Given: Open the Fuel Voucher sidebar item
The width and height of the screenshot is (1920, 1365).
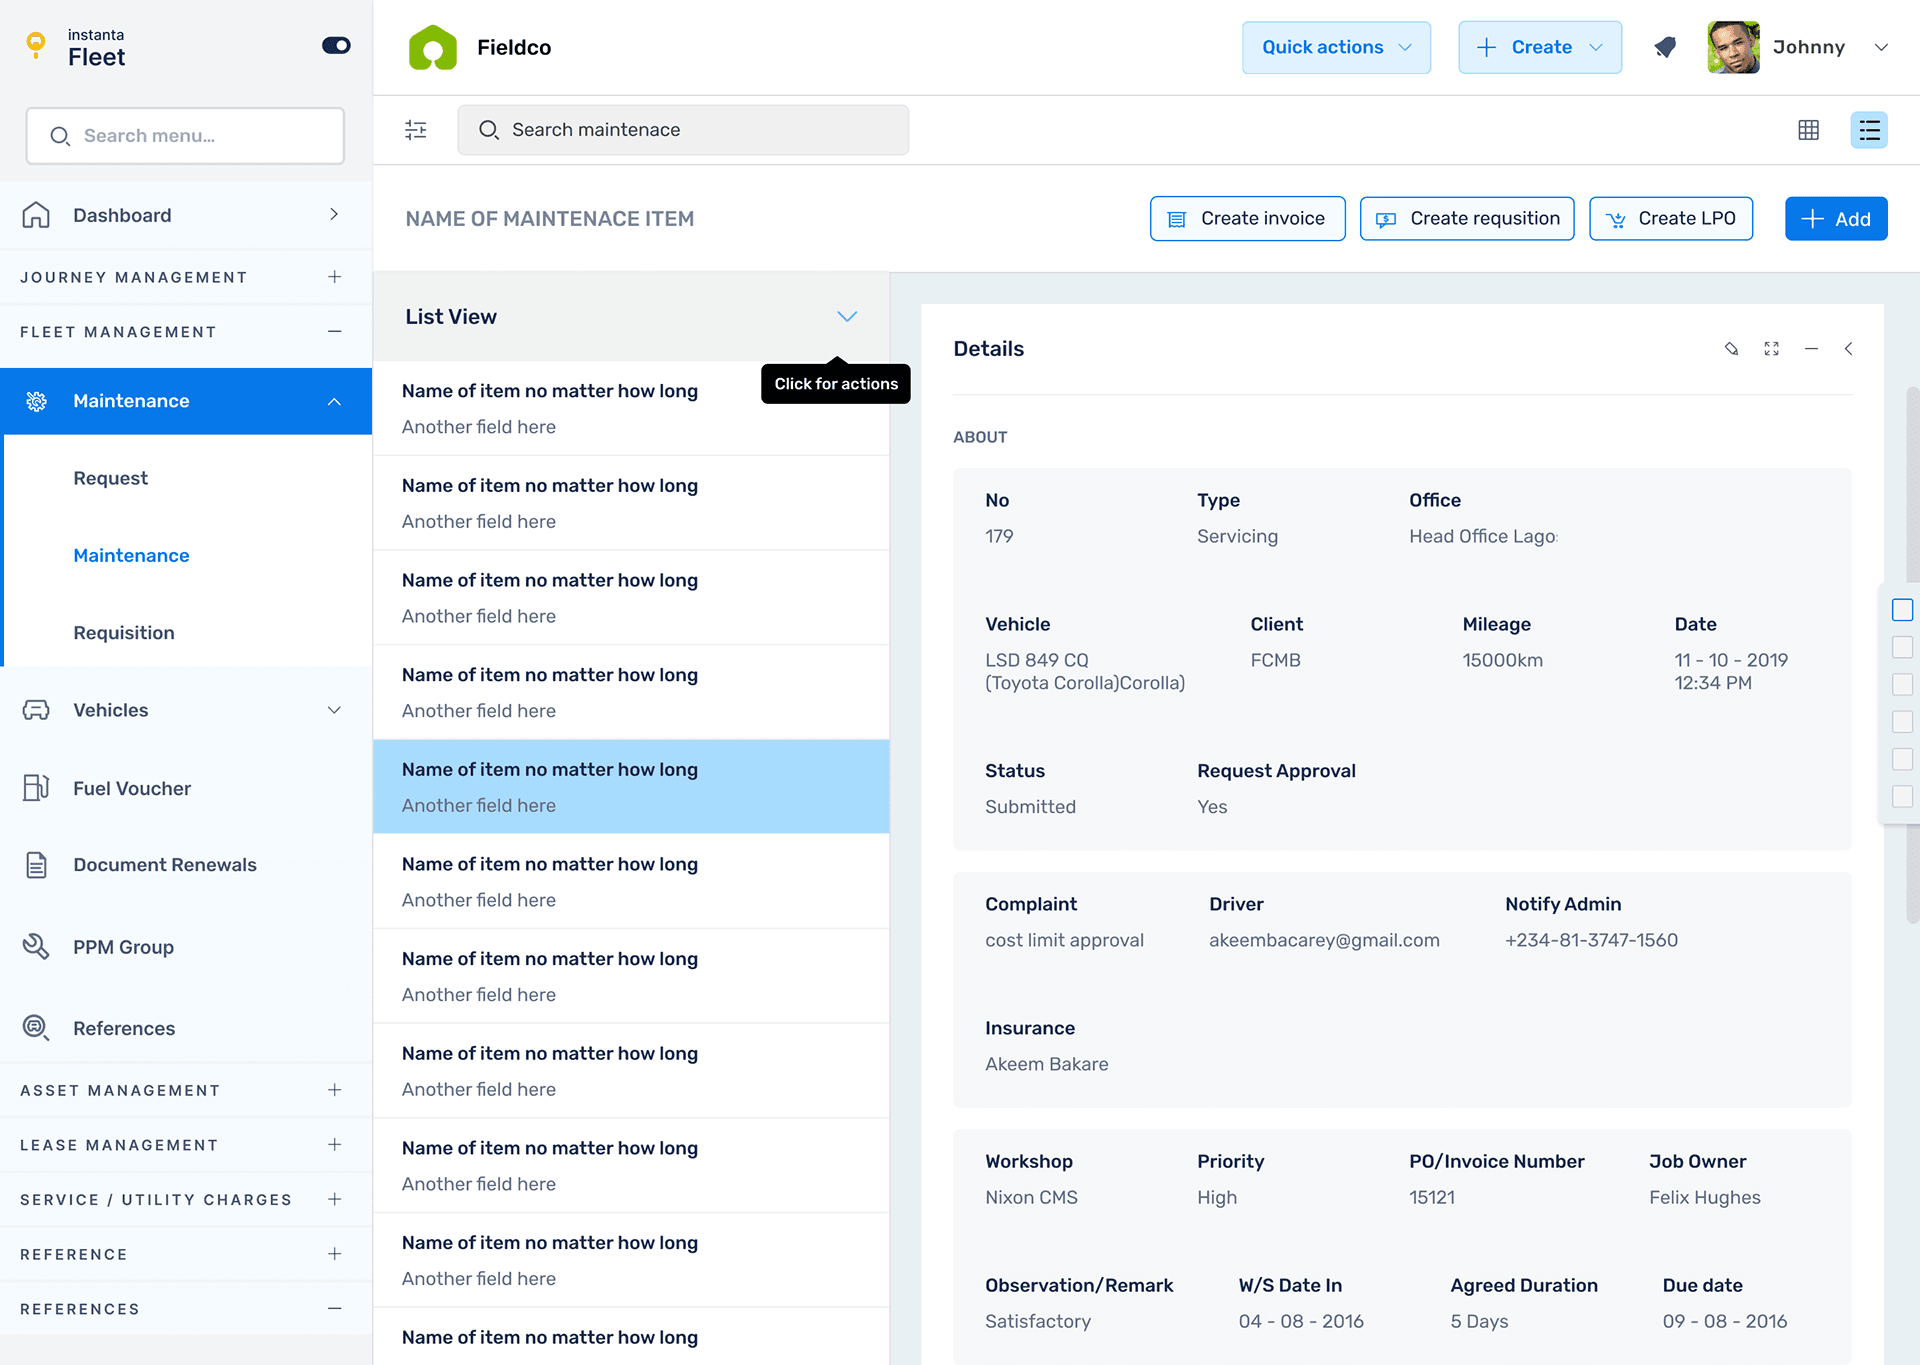Looking at the screenshot, I should (x=131, y=788).
